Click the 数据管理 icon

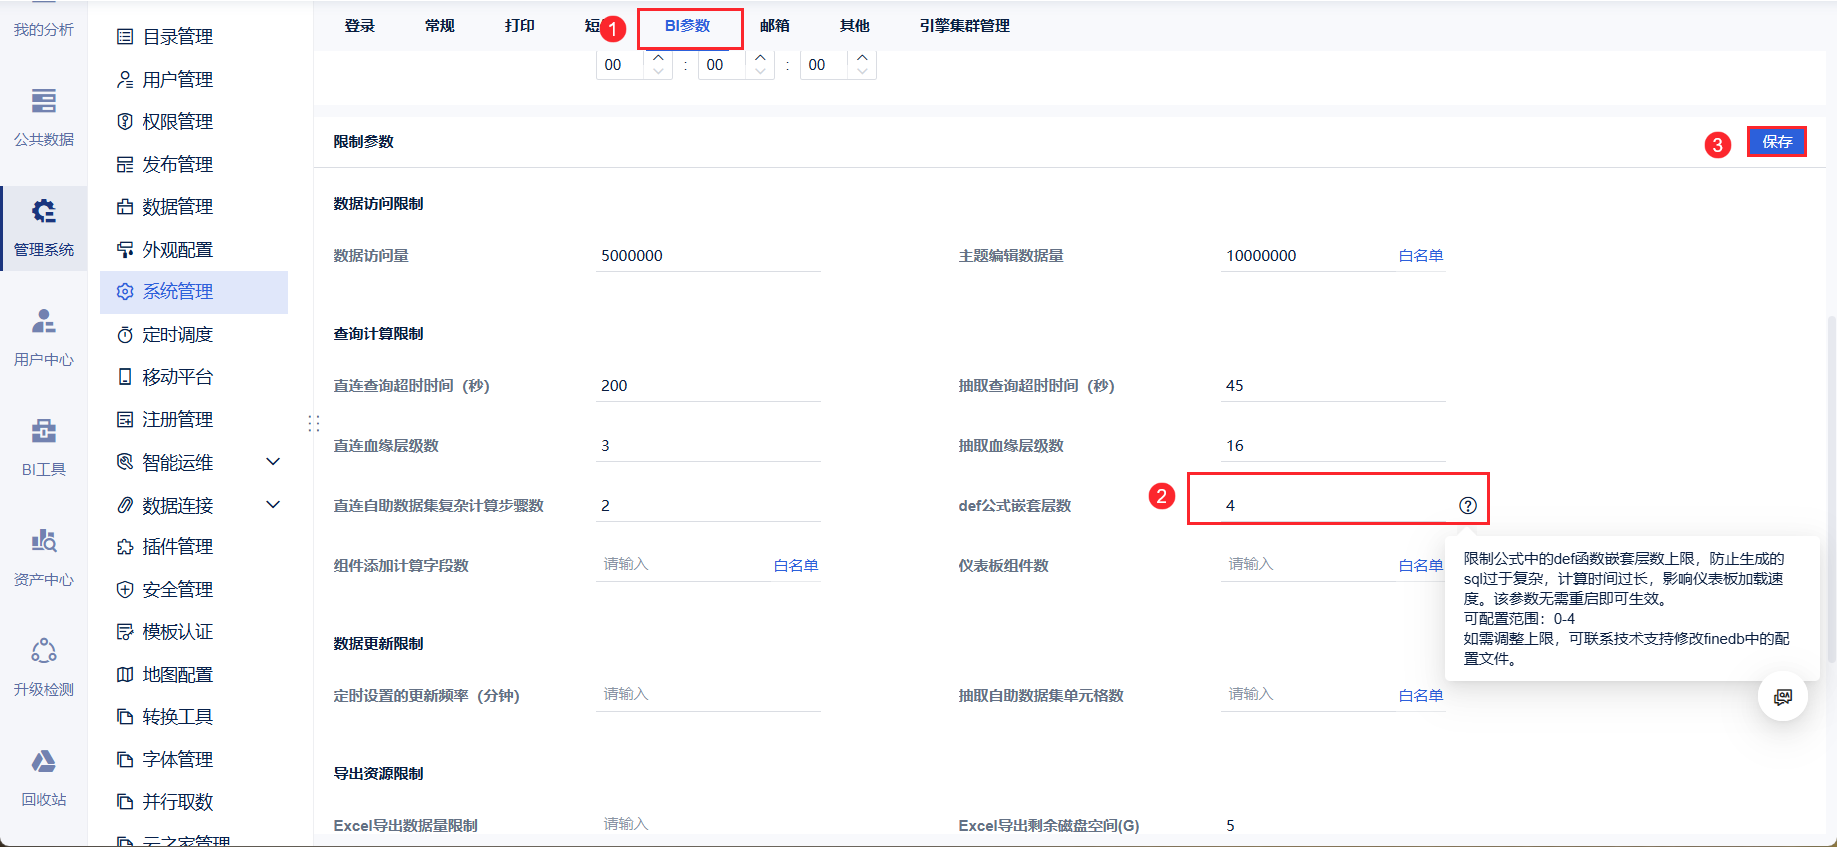[125, 207]
